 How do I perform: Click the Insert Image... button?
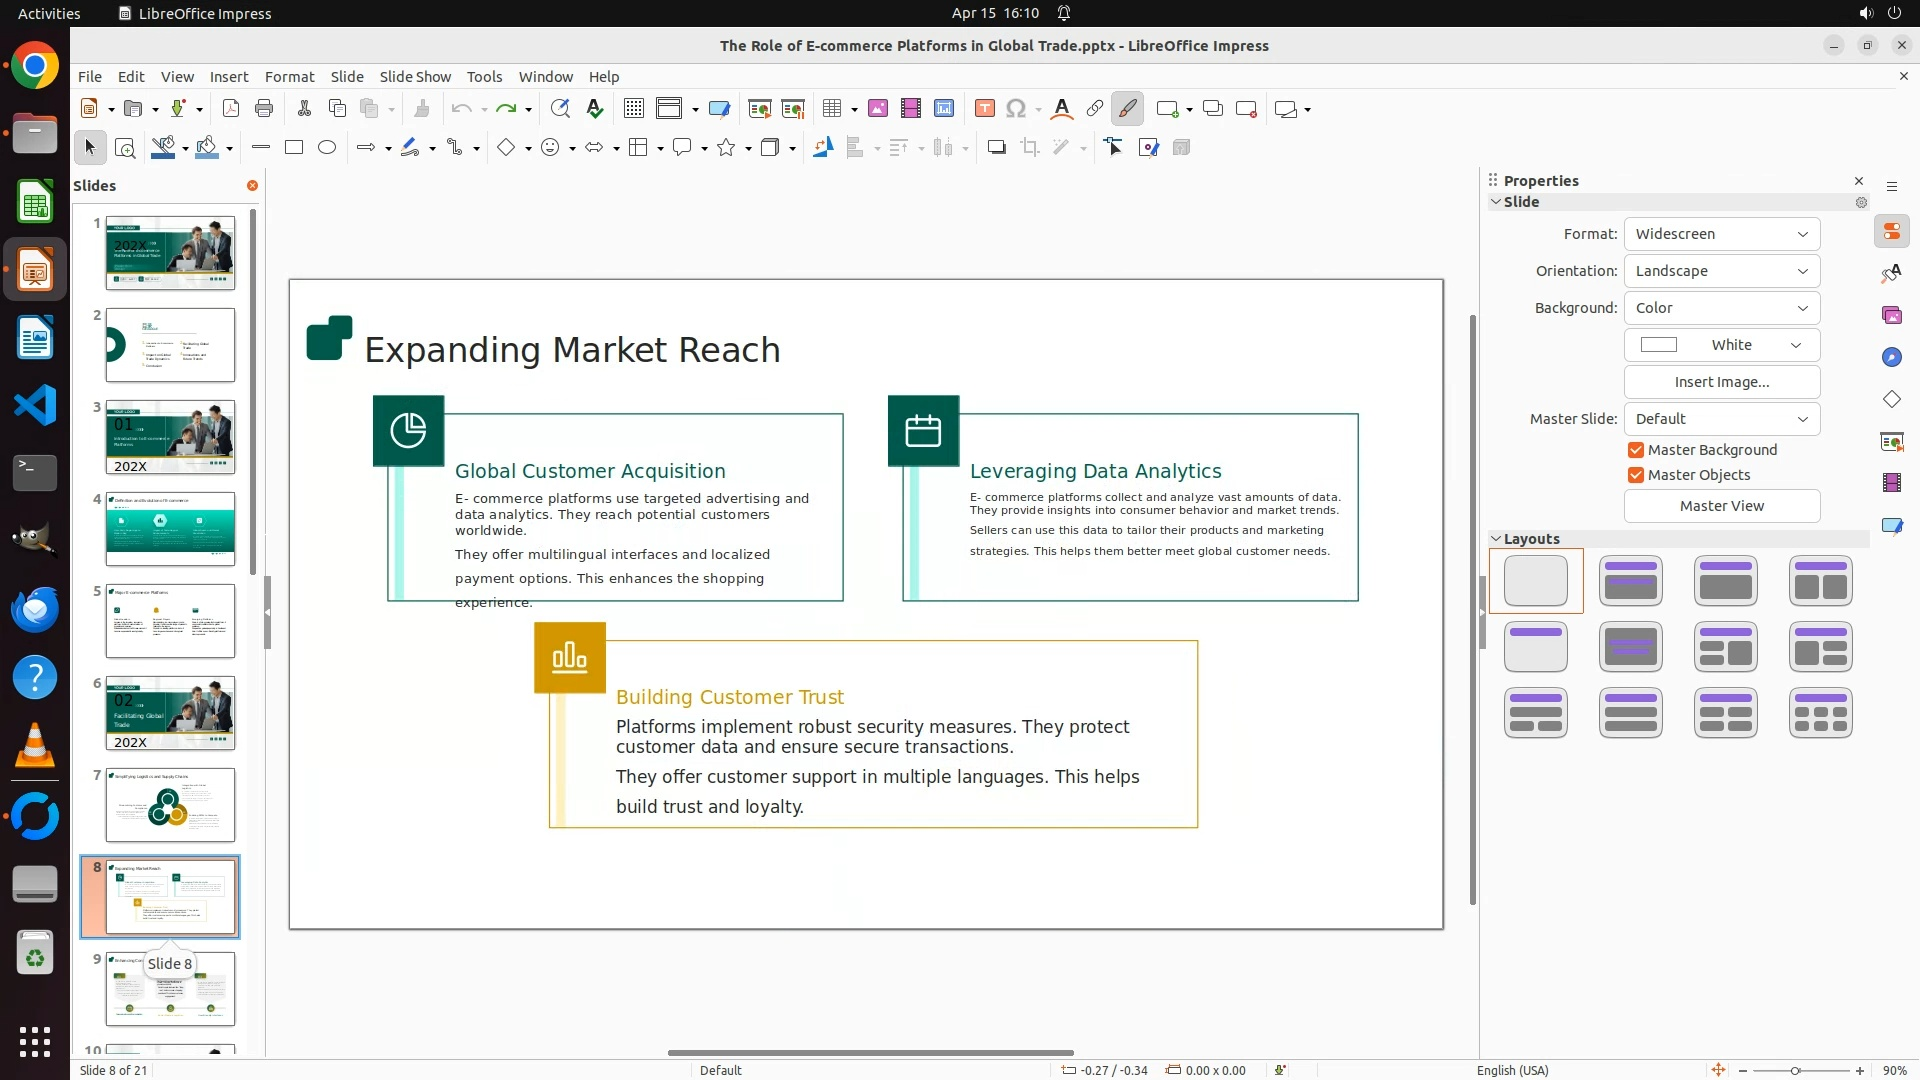(x=1721, y=382)
